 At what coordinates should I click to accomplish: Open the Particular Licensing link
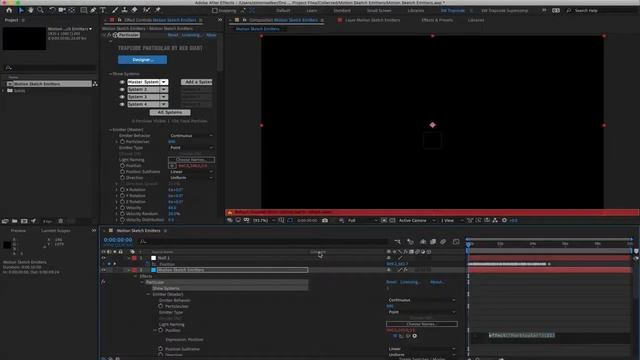coord(191,35)
